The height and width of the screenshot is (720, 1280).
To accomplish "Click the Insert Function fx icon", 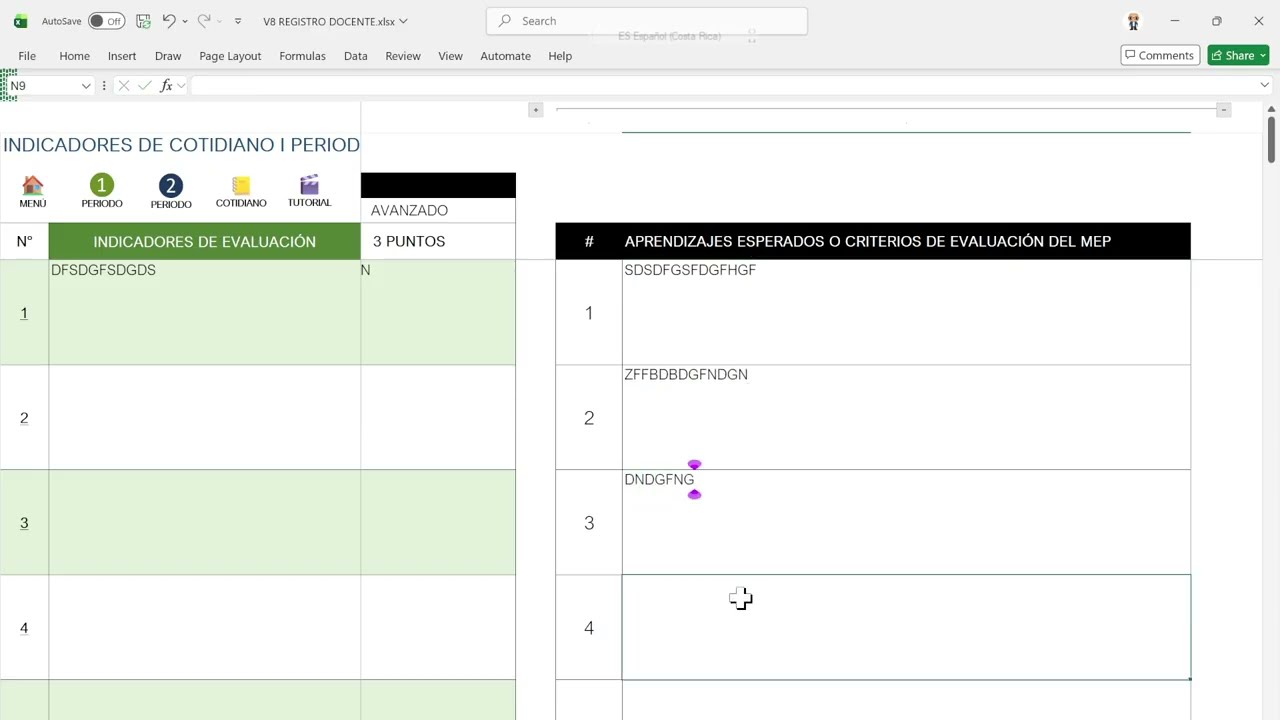I will click(x=166, y=86).
